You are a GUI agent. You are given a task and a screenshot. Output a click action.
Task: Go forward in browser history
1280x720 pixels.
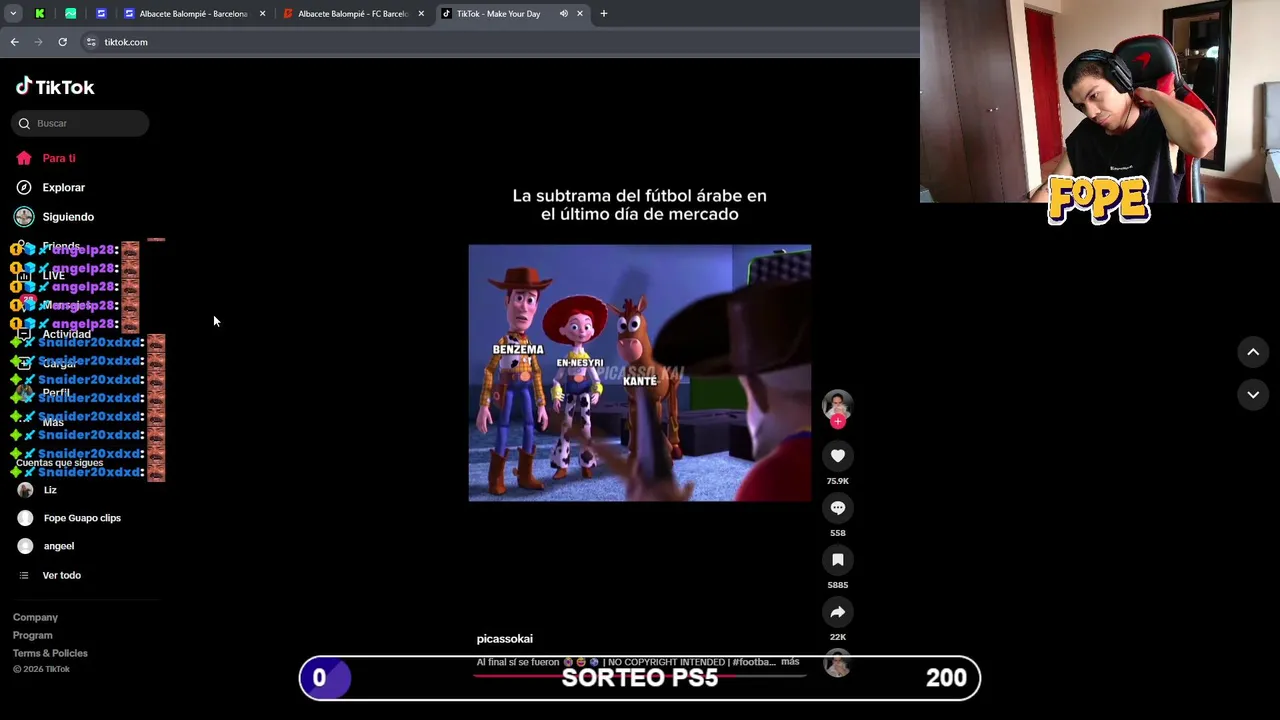pyautogui.click(x=38, y=42)
